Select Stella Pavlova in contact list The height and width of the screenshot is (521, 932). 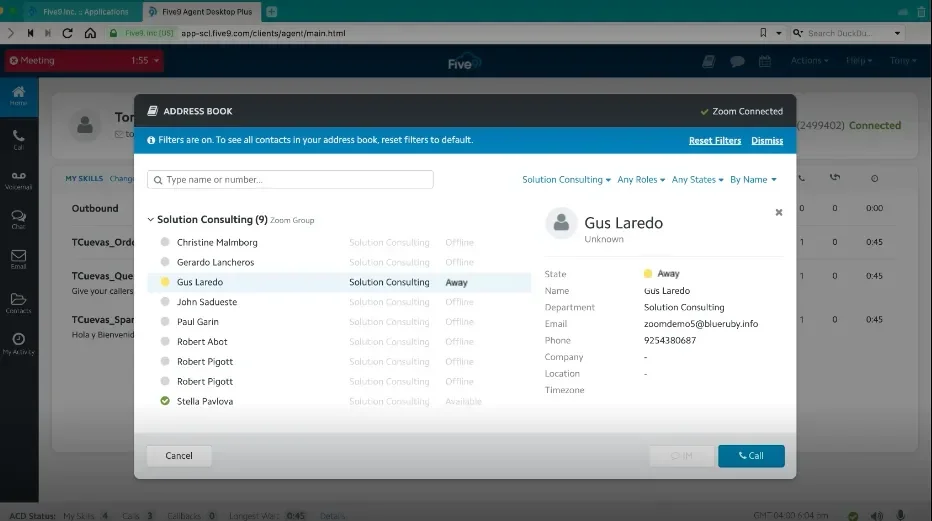(x=205, y=402)
